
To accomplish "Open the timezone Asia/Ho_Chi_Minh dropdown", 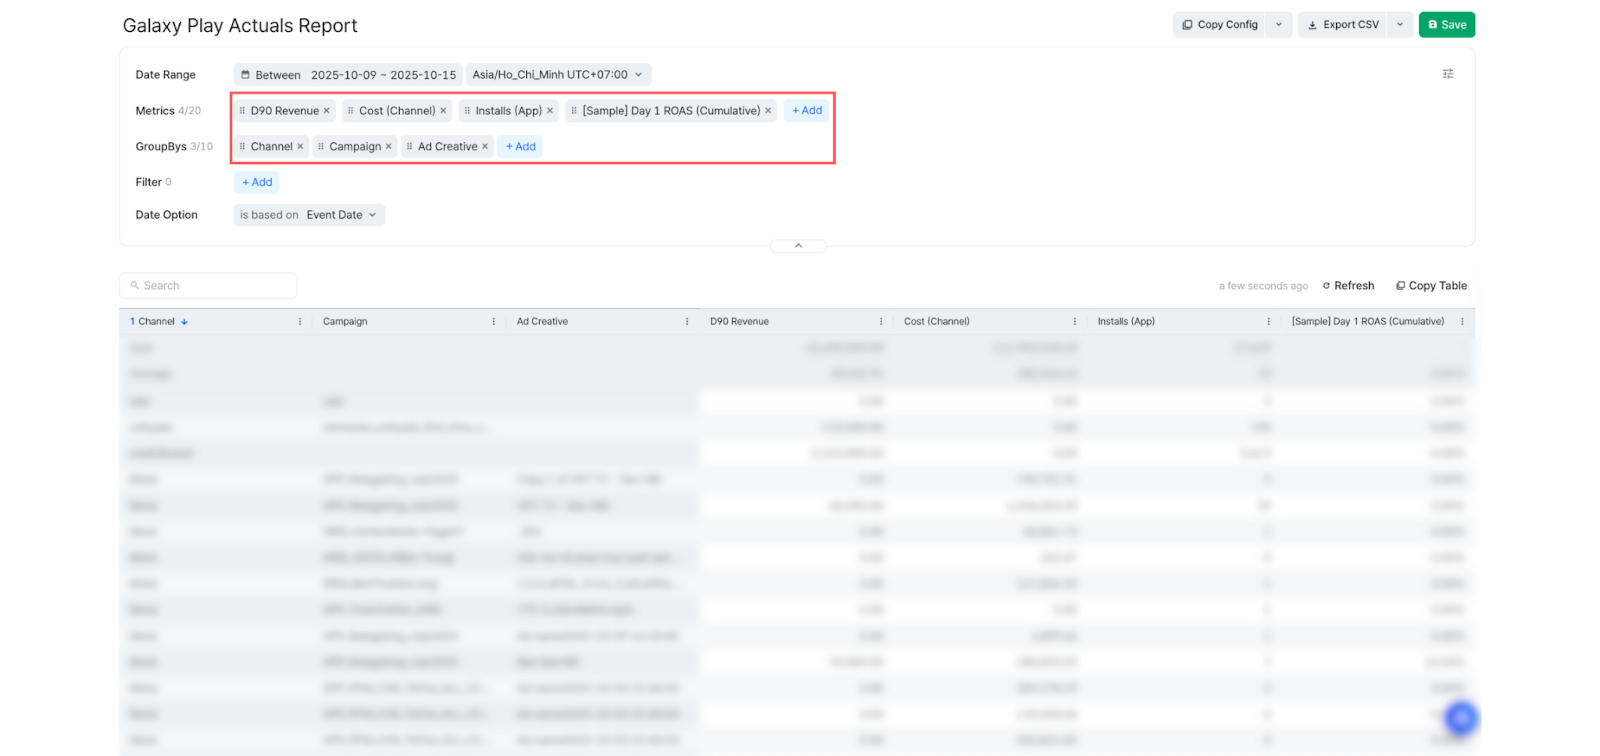I will pyautogui.click(x=558, y=75).
